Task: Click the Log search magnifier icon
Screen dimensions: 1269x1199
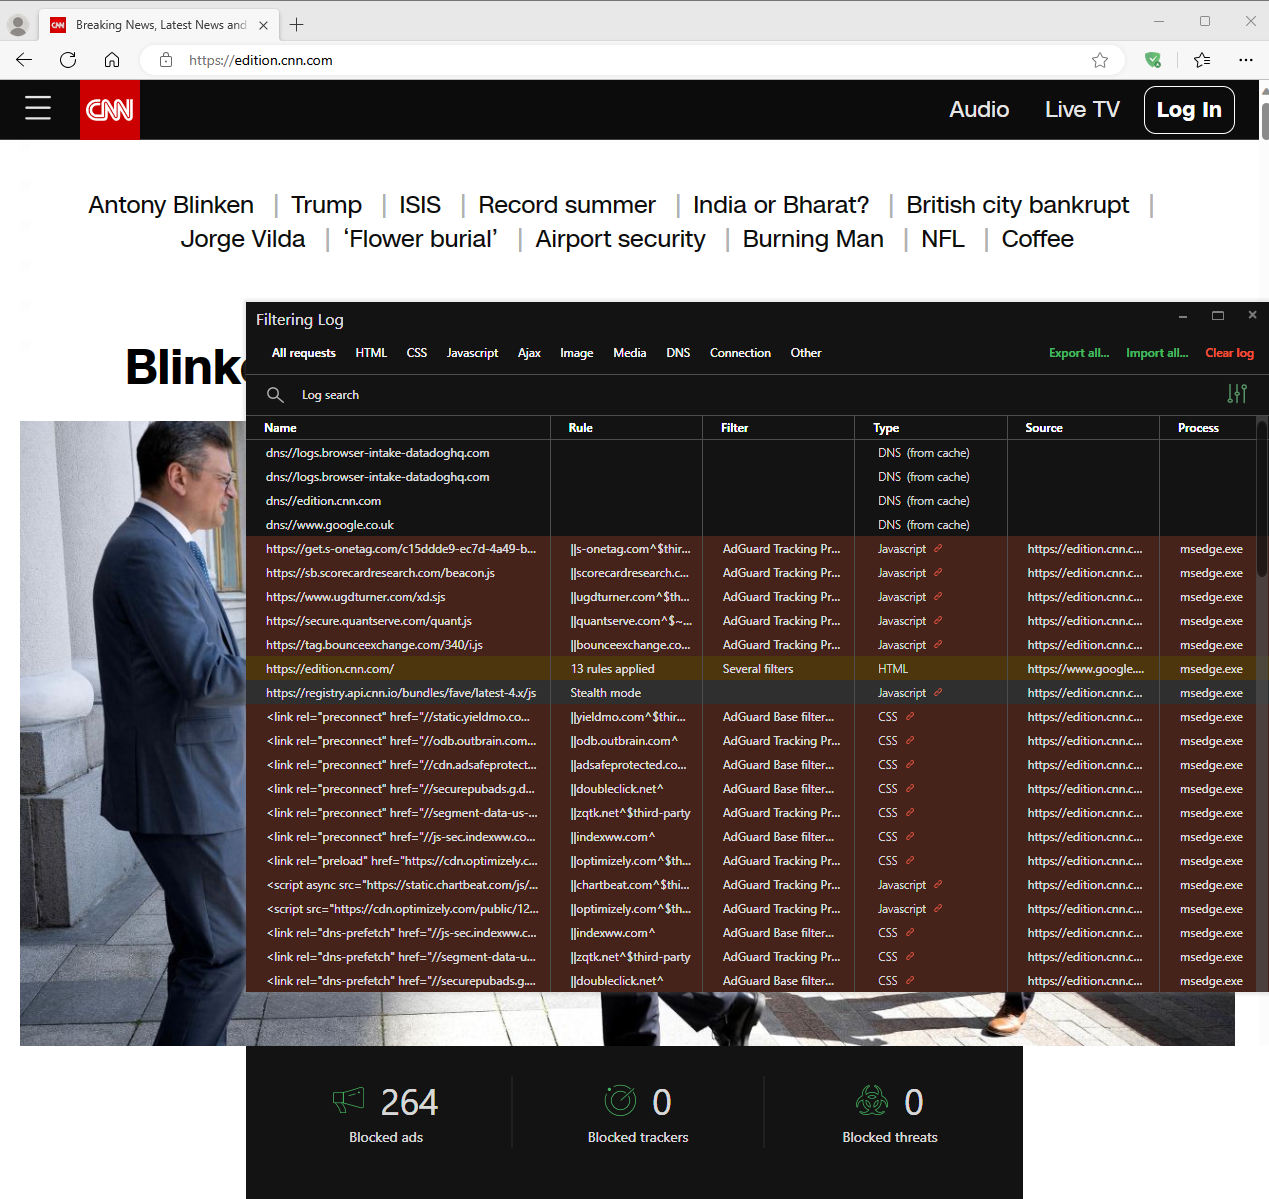Action: (275, 395)
